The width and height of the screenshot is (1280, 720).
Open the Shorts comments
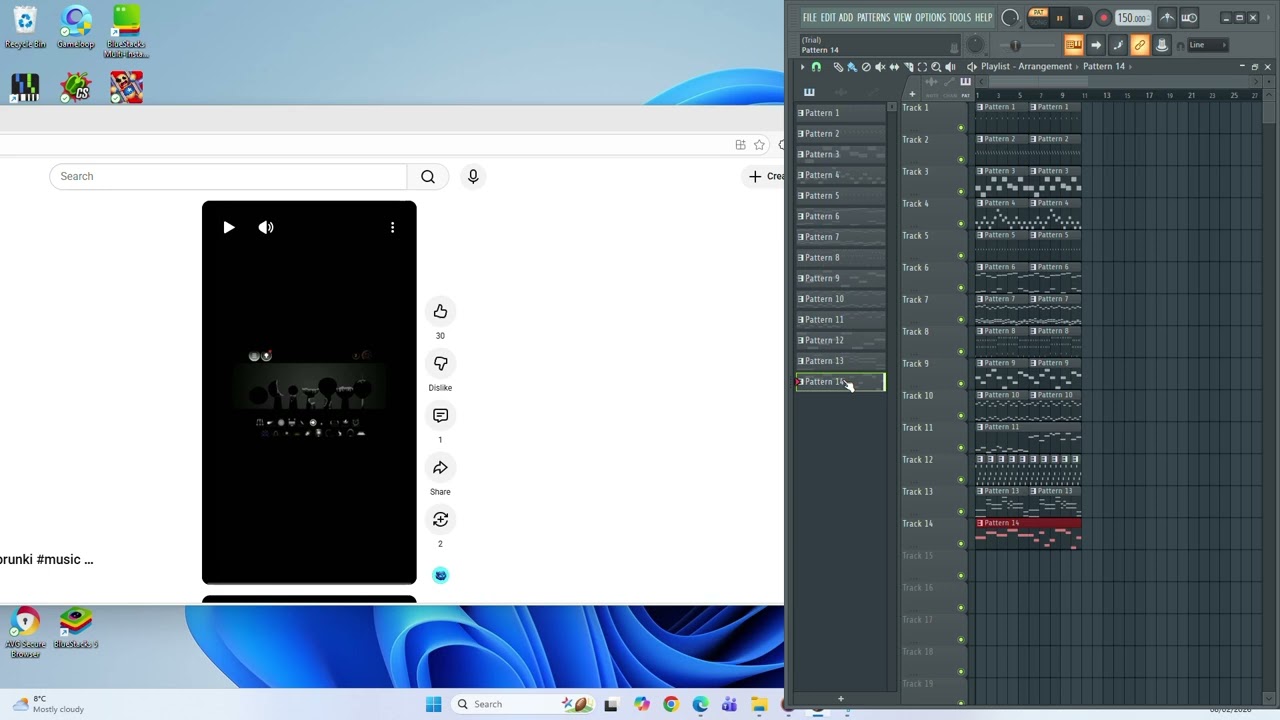[x=440, y=415]
